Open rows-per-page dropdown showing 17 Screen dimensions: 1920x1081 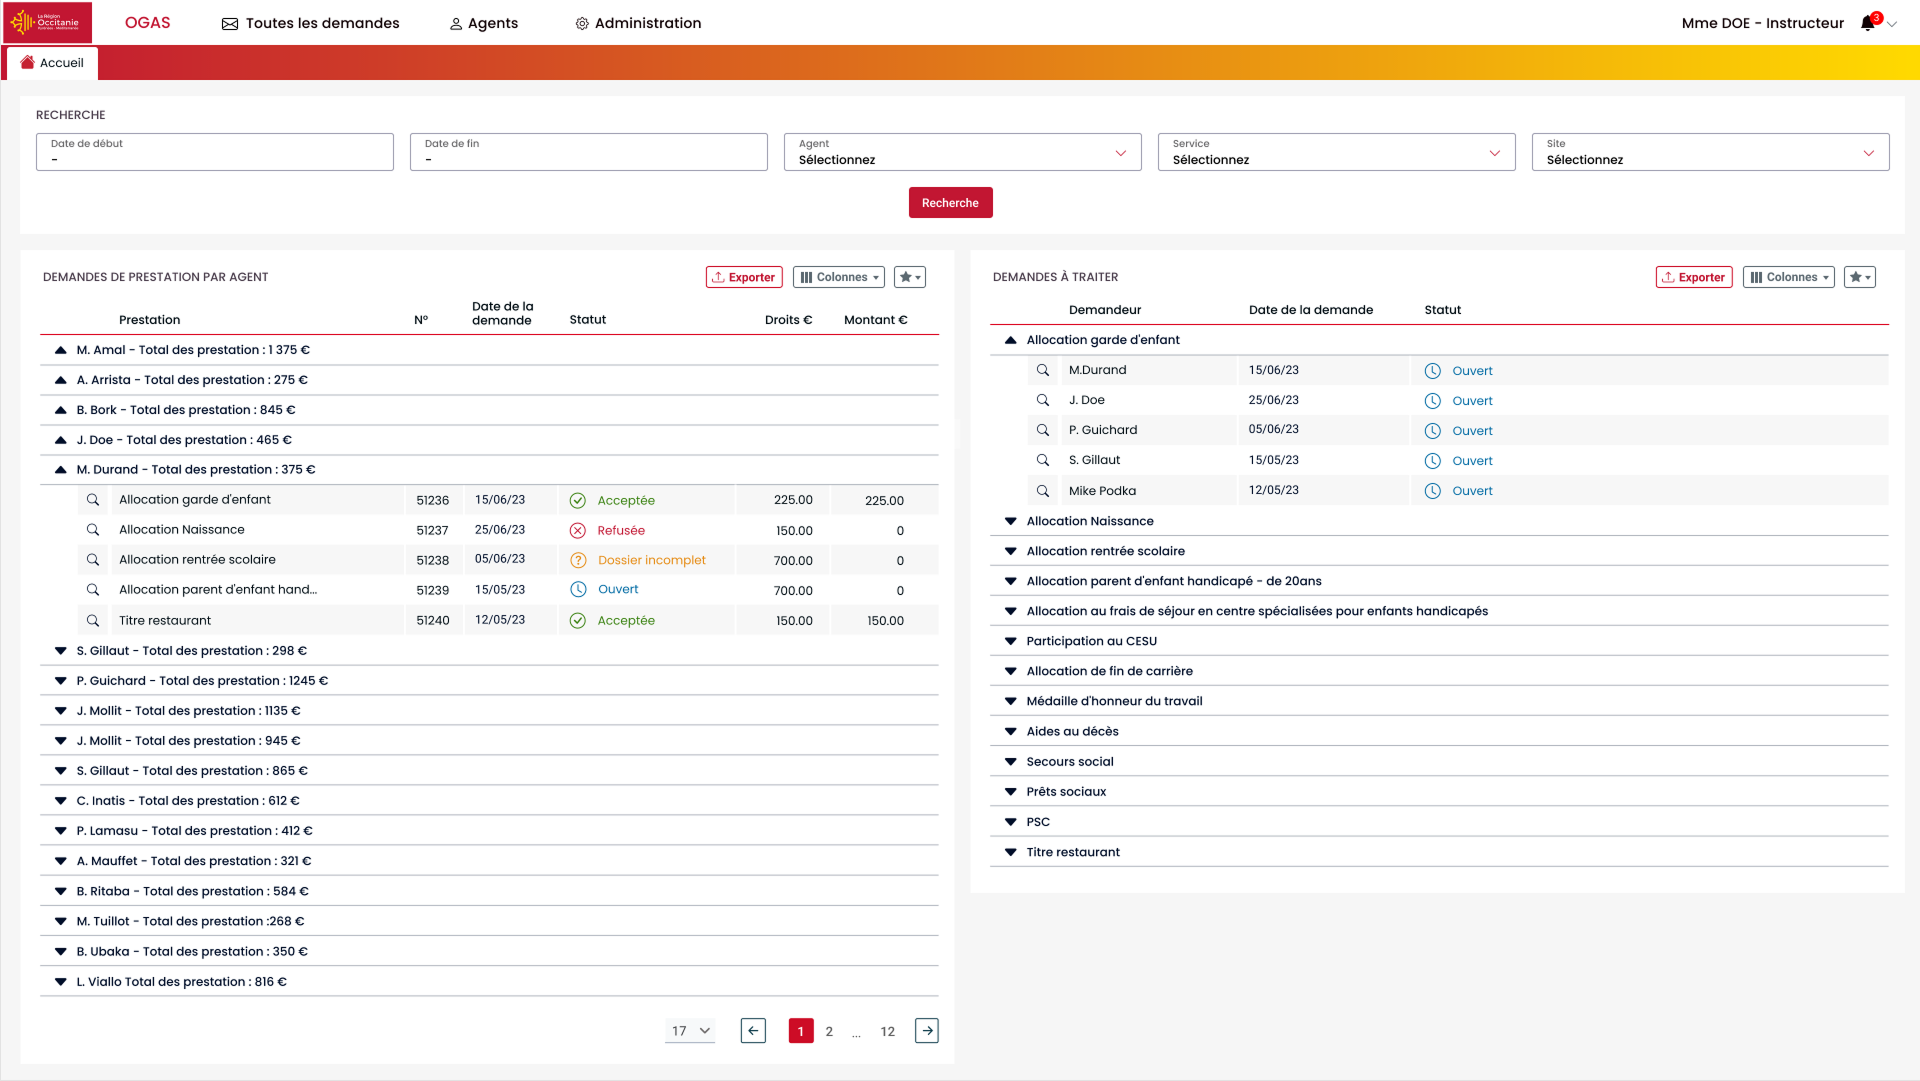coord(690,1031)
